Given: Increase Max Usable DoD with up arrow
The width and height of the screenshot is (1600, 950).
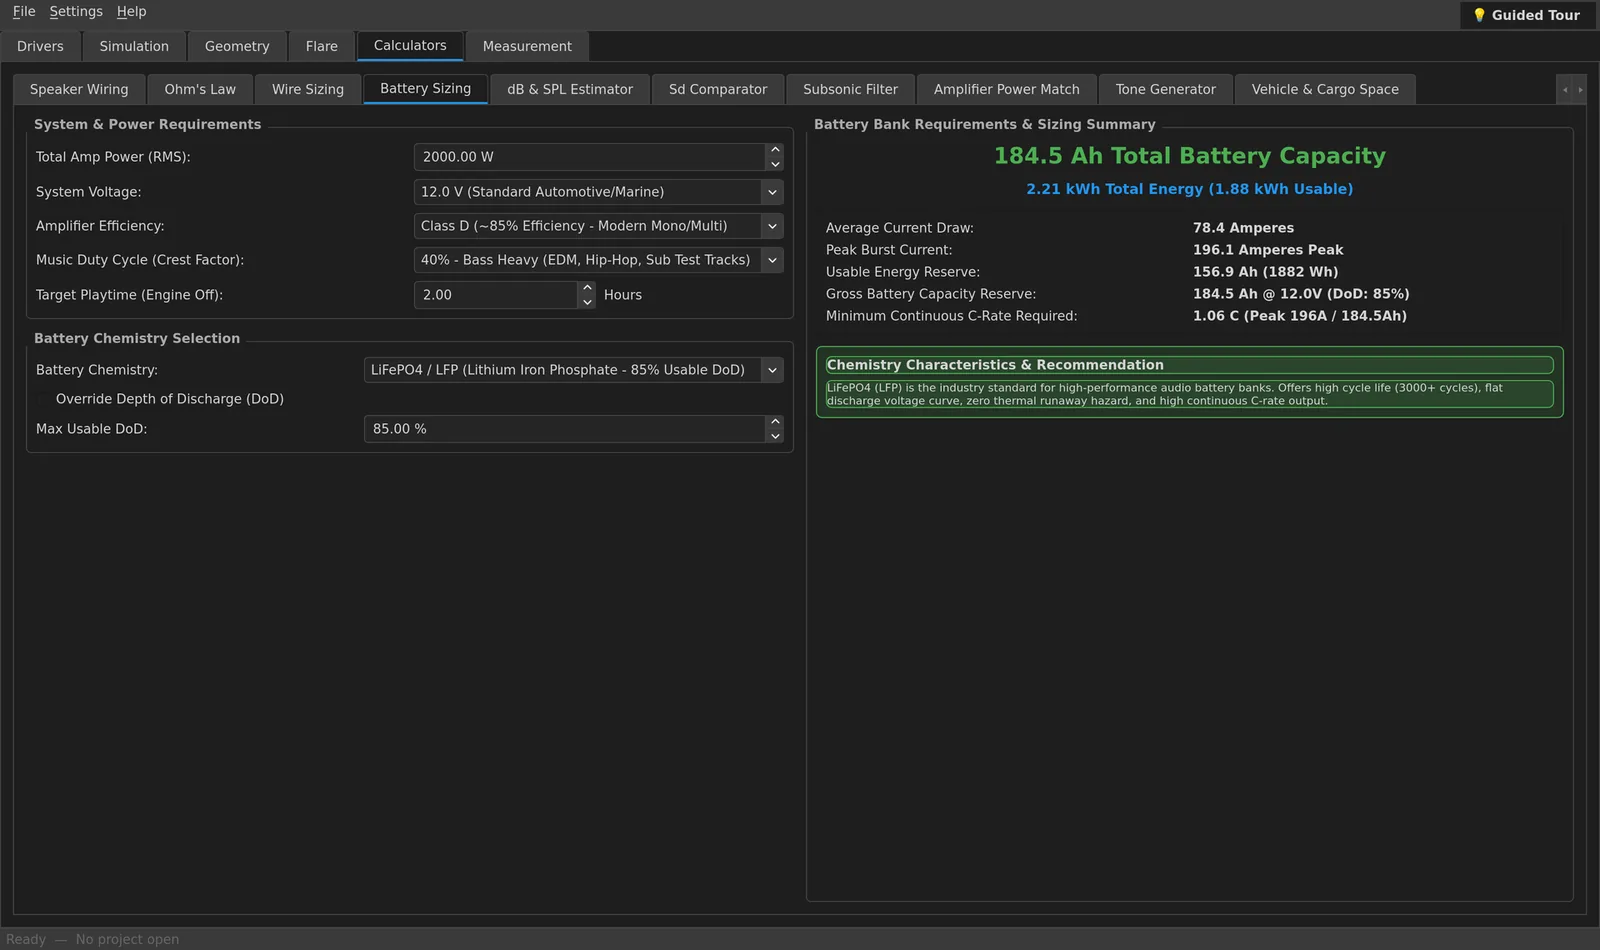Looking at the screenshot, I should [x=775, y=422].
